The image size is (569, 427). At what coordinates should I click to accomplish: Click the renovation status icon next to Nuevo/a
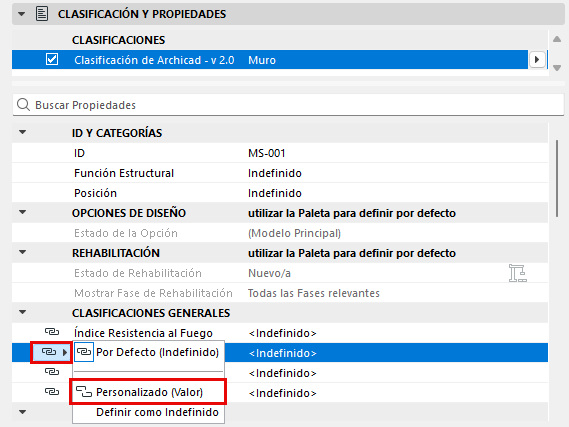[x=517, y=273]
